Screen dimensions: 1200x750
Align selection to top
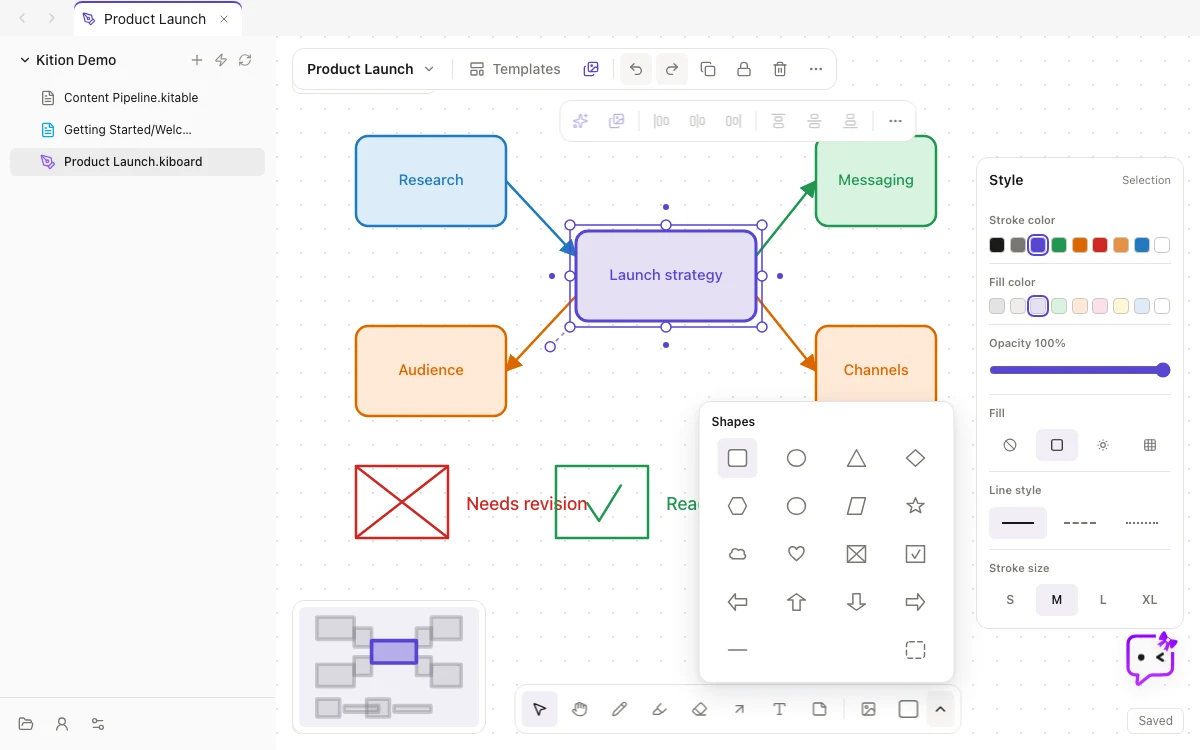click(778, 121)
